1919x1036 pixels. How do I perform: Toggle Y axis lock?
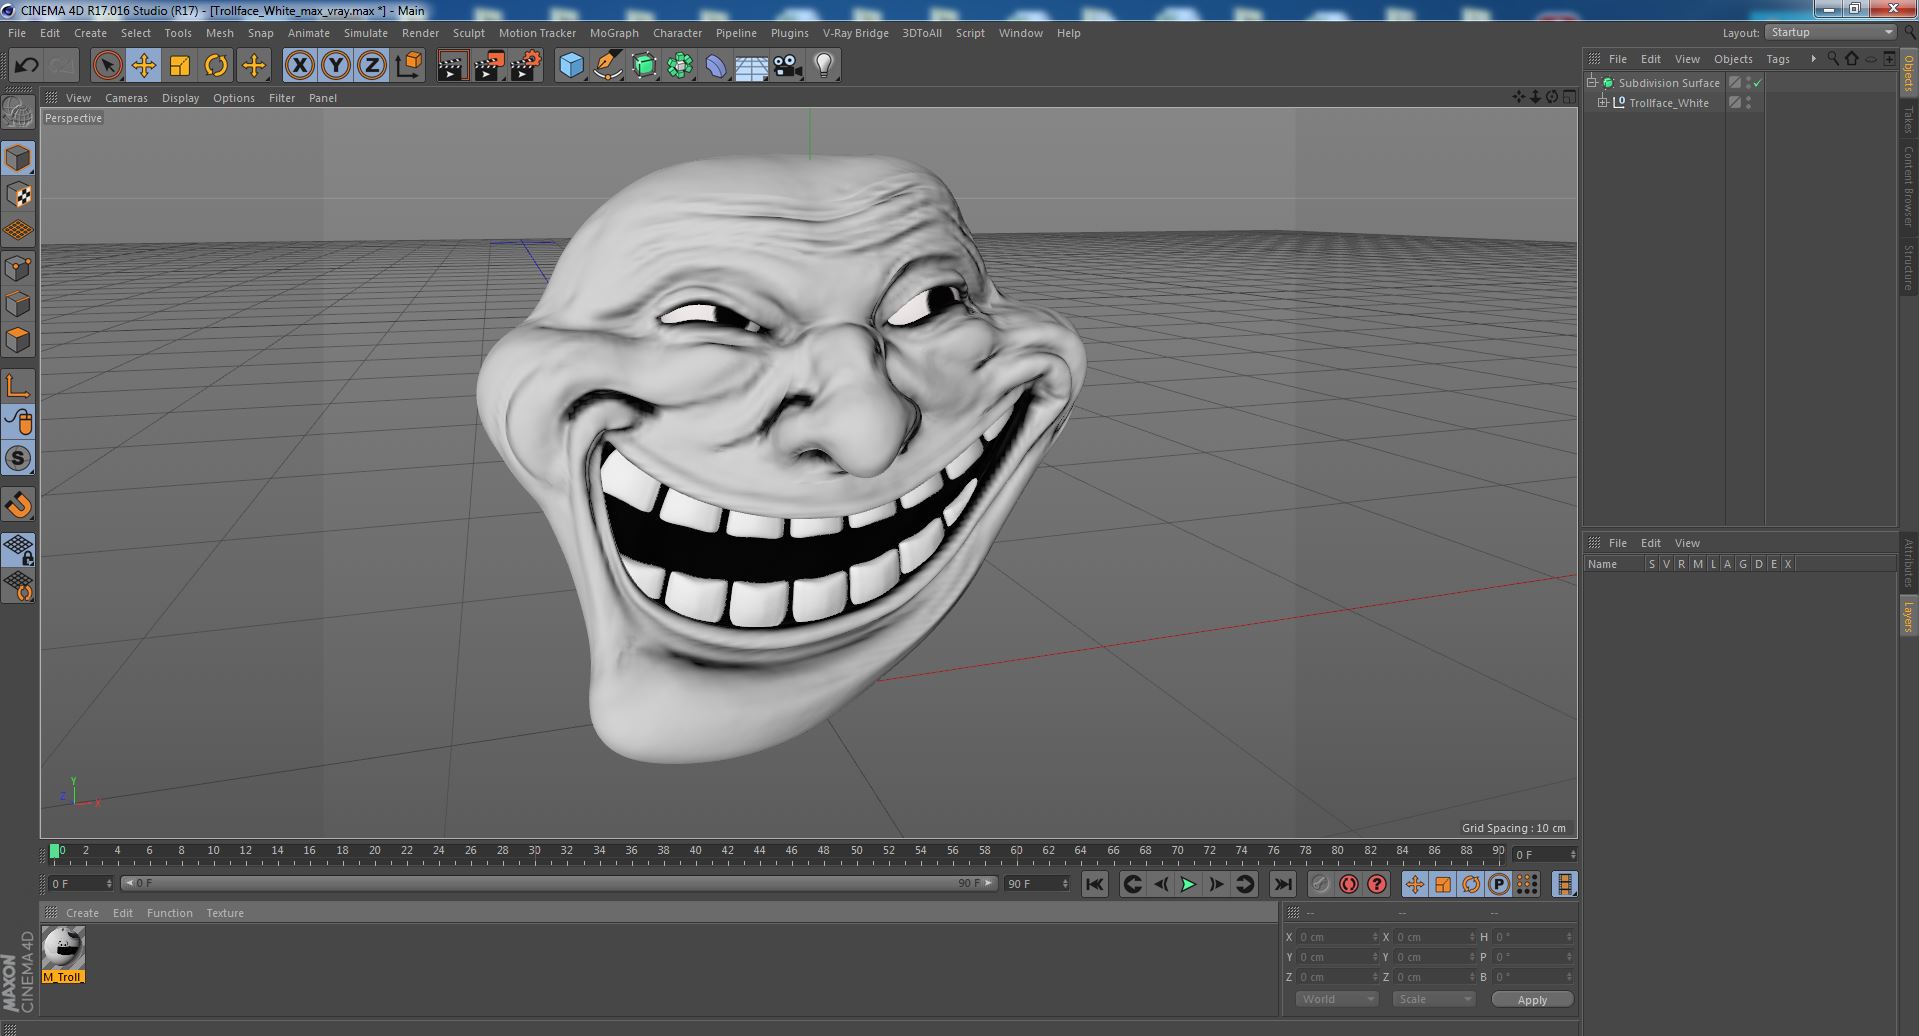[x=336, y=66]
